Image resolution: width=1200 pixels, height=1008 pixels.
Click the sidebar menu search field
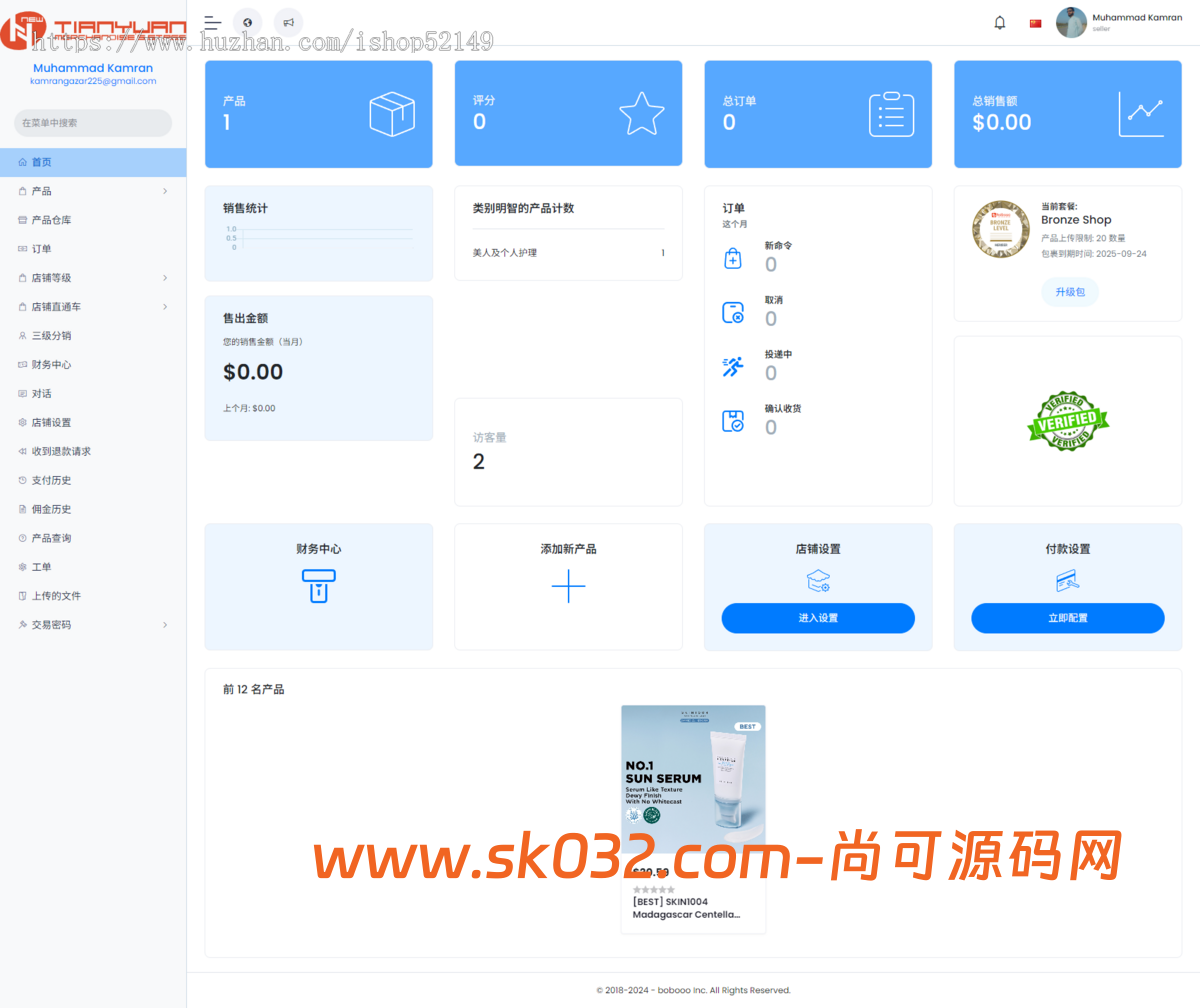pyautogui.click(x=93, y=123)
